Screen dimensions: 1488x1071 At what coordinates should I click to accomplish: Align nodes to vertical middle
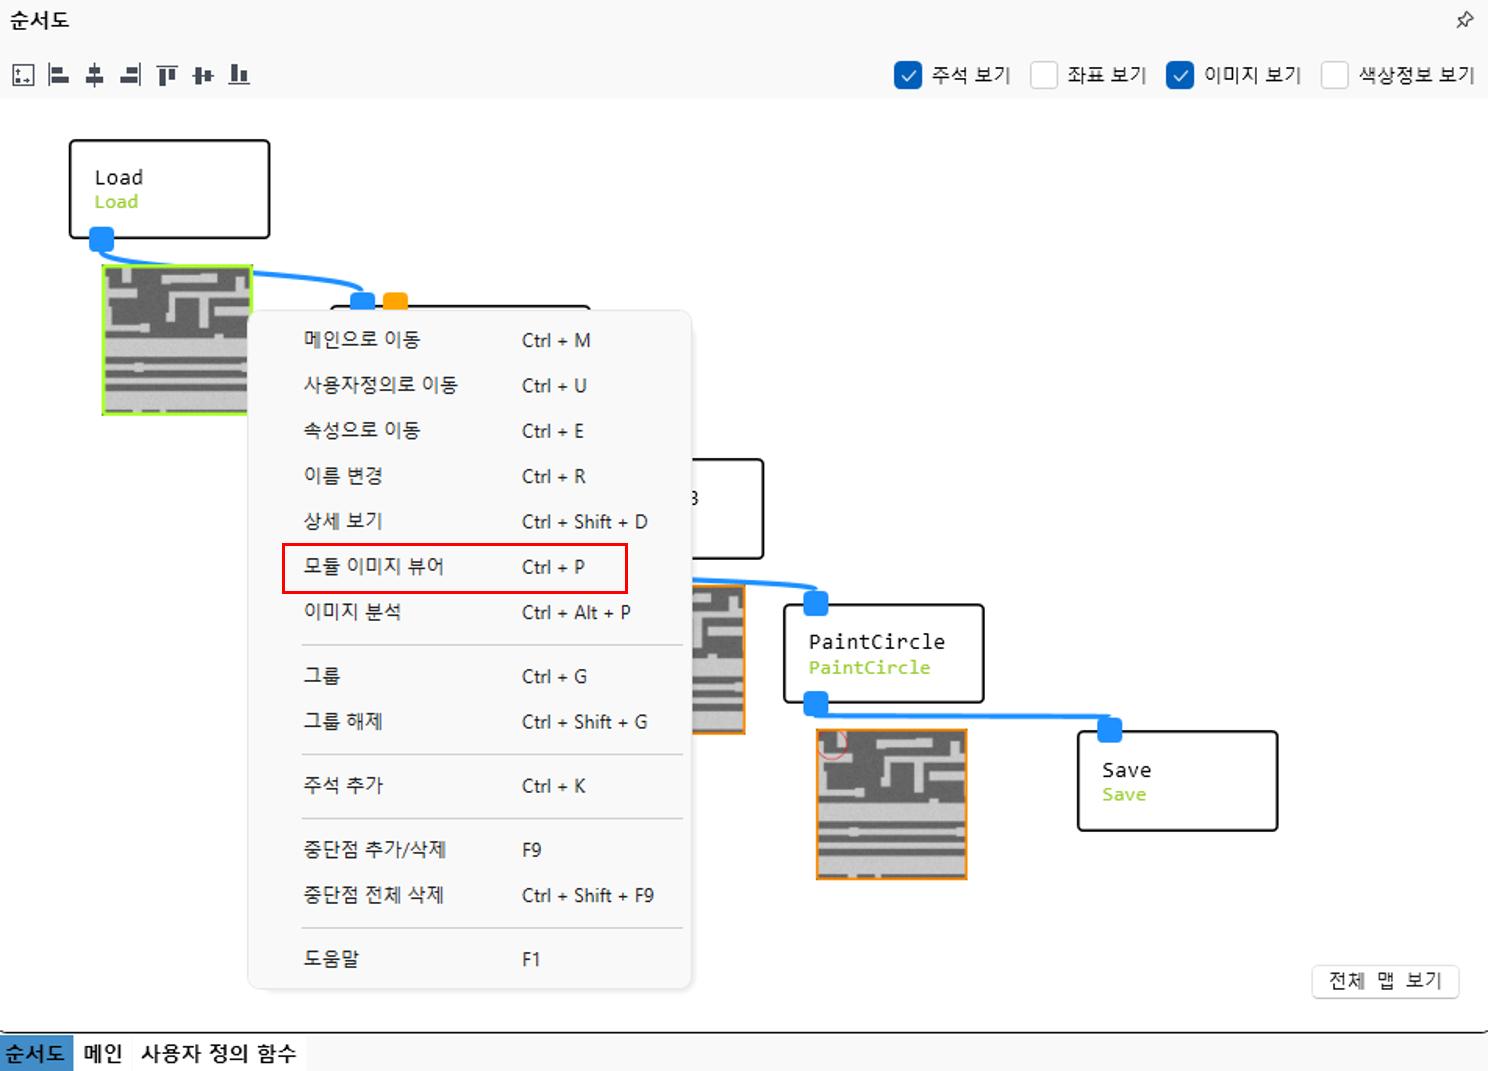pos(203,75)
